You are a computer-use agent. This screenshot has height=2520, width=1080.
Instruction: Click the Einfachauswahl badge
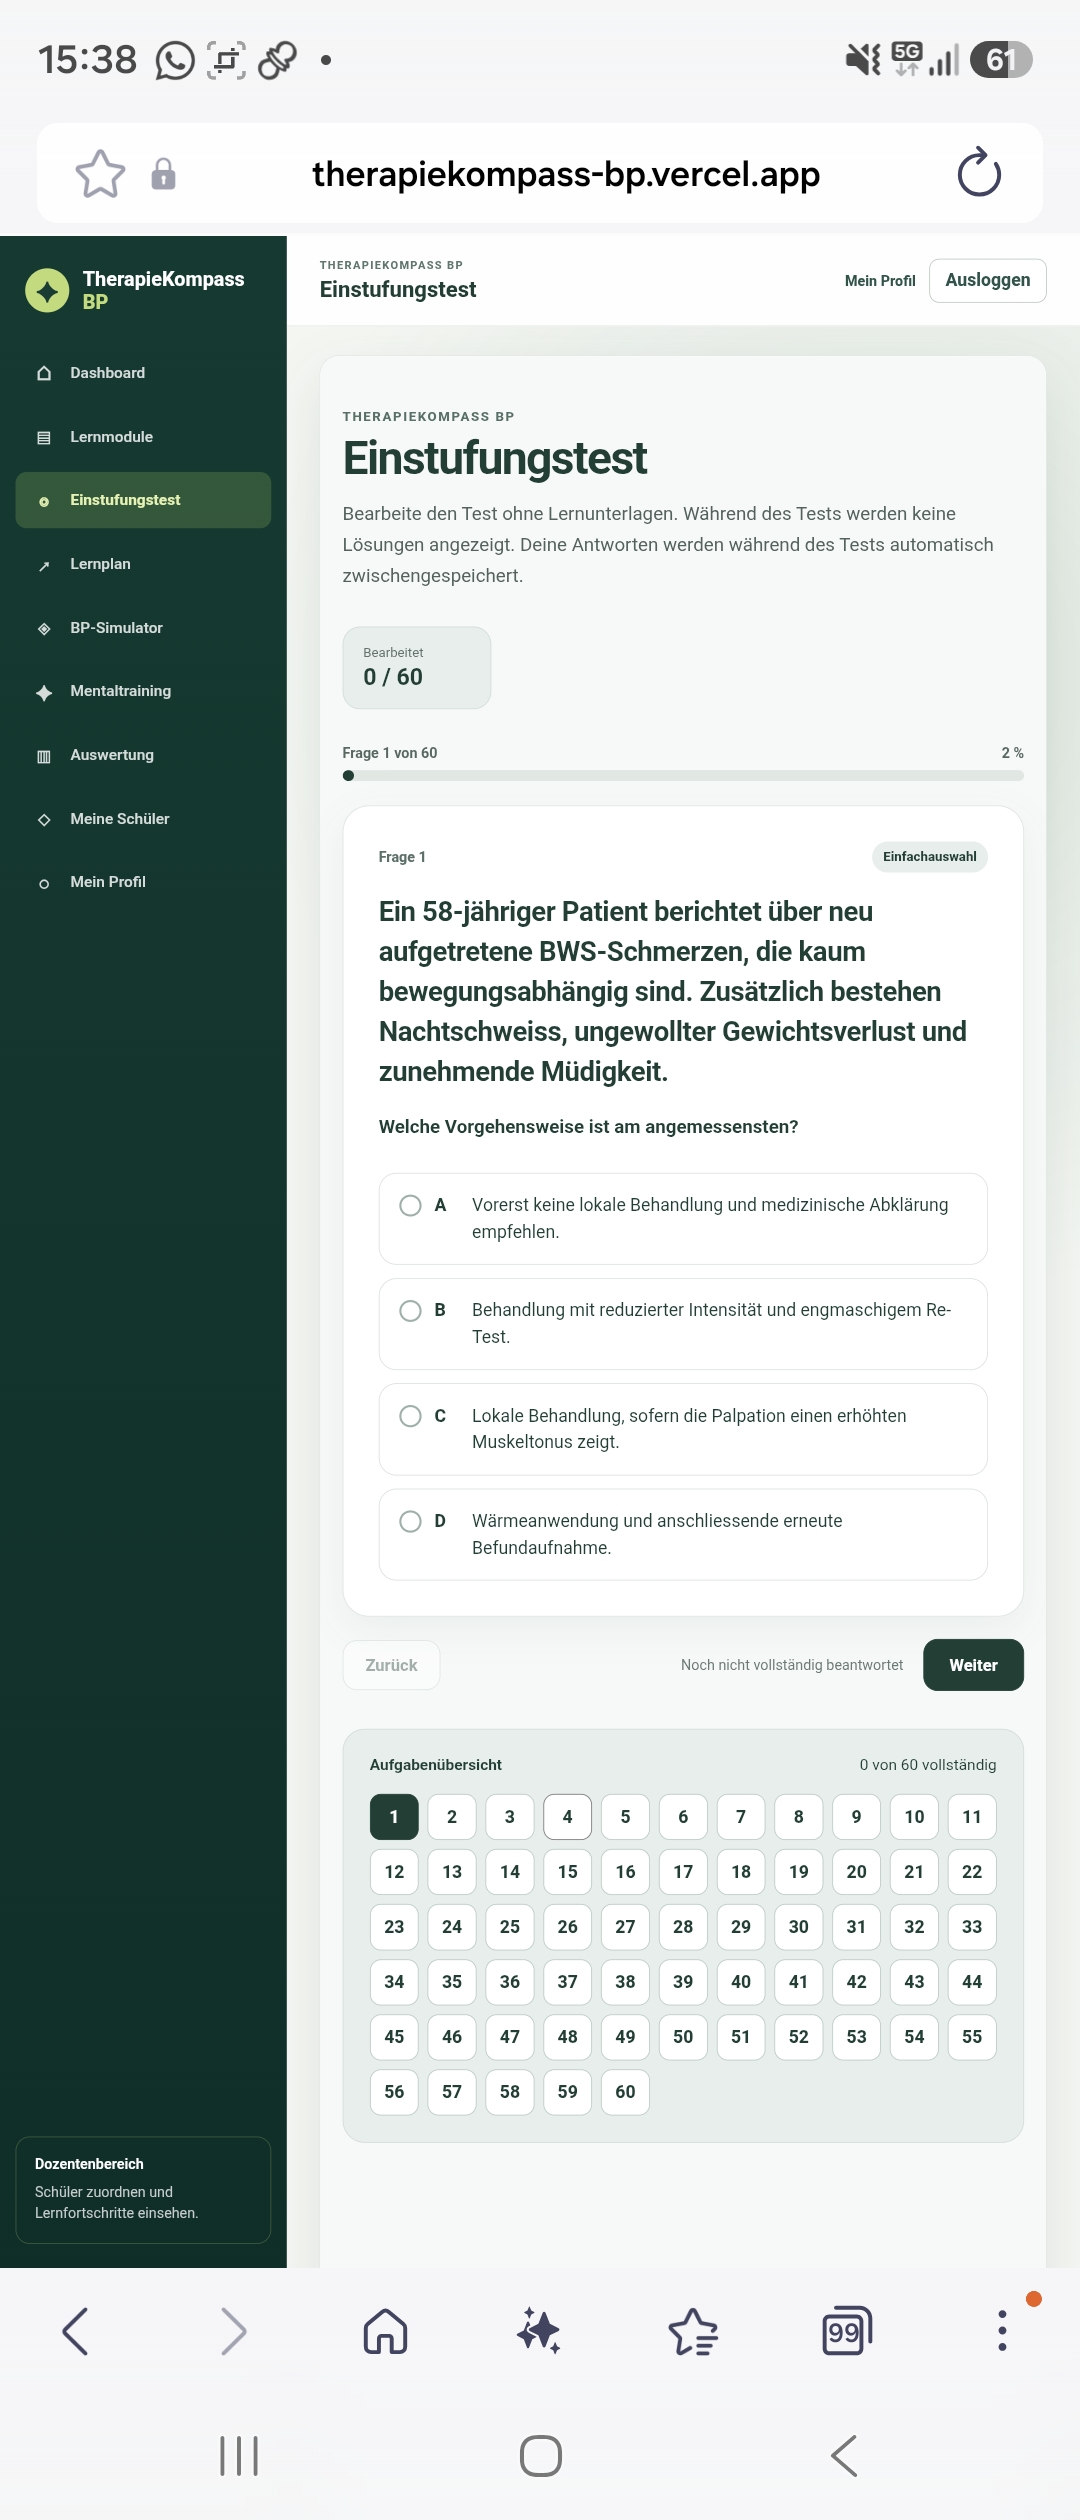pyautogui.click(x=930, y=857)
